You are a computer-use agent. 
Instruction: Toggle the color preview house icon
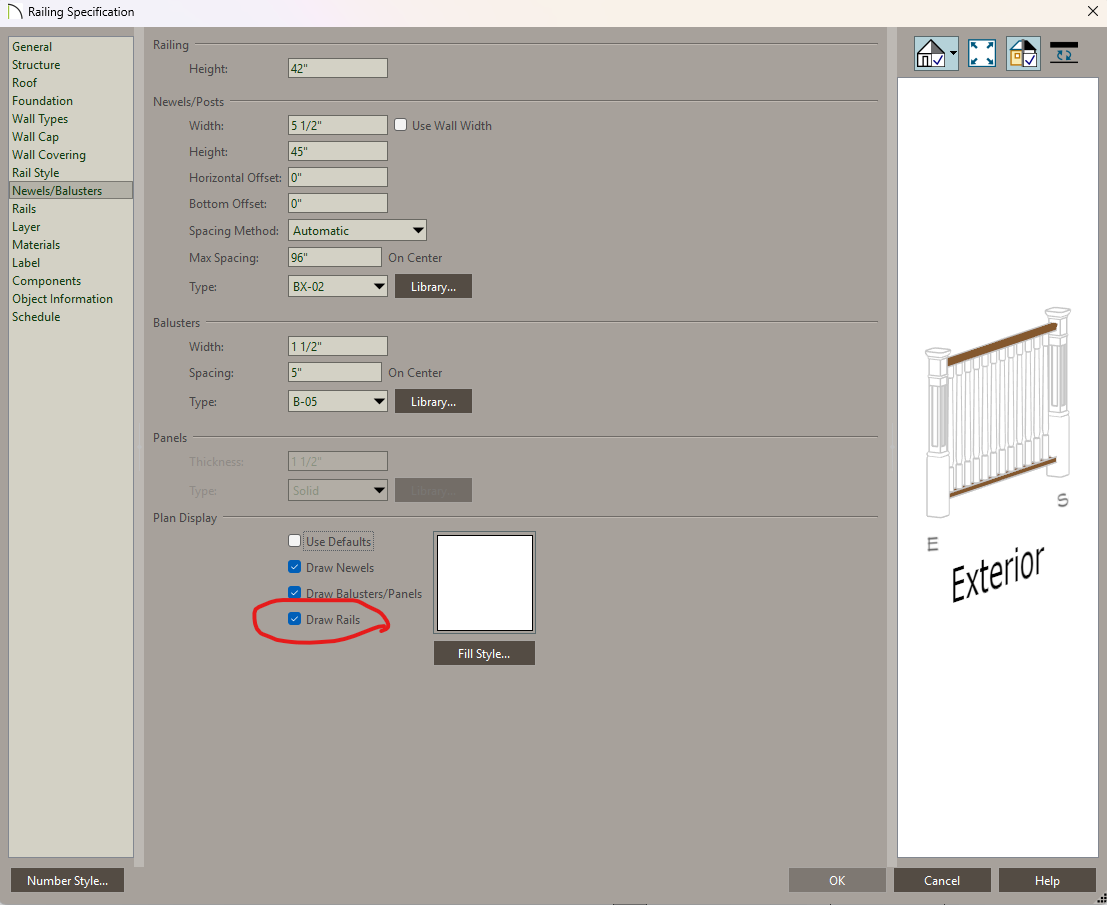pos(1023,54)
